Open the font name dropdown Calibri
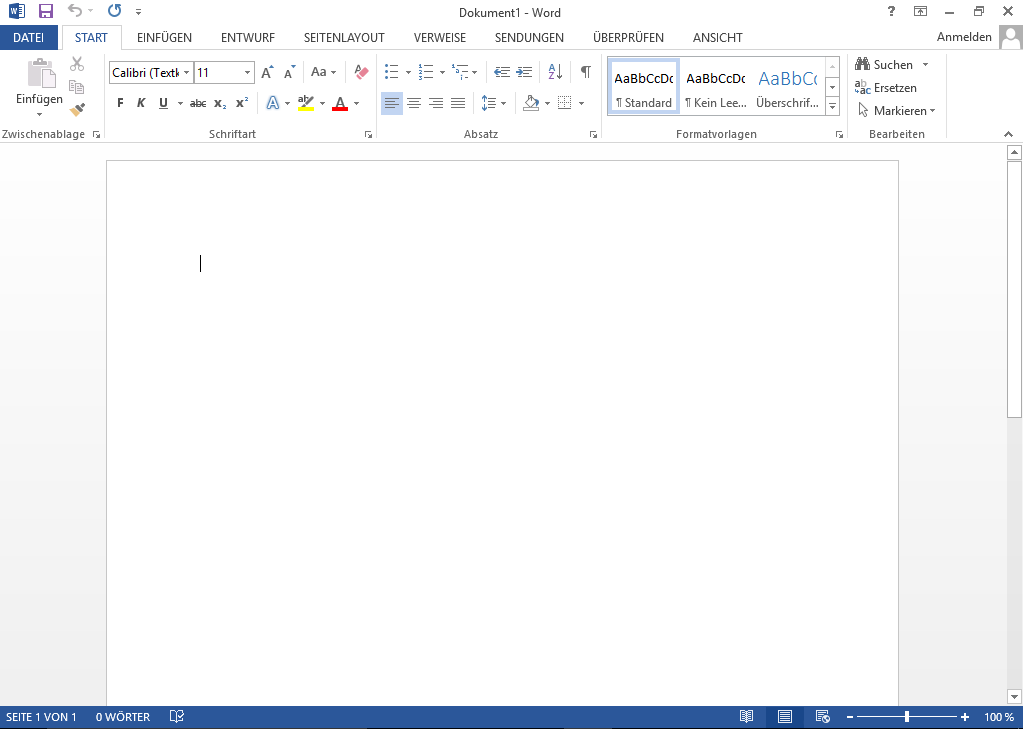1023x729 pixels. click(x=186, y=73)
